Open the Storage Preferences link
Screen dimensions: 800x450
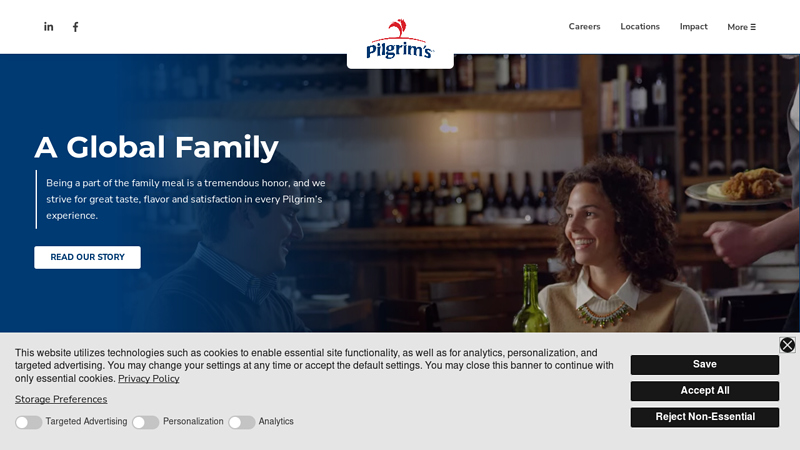(61, 399)
